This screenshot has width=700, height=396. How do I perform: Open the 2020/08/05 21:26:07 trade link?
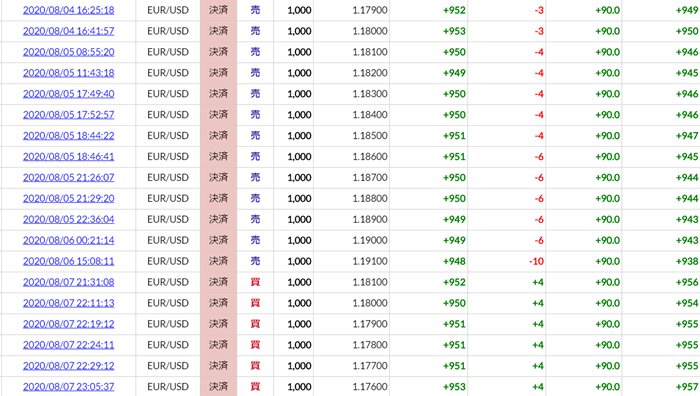[x=68, y=178]
